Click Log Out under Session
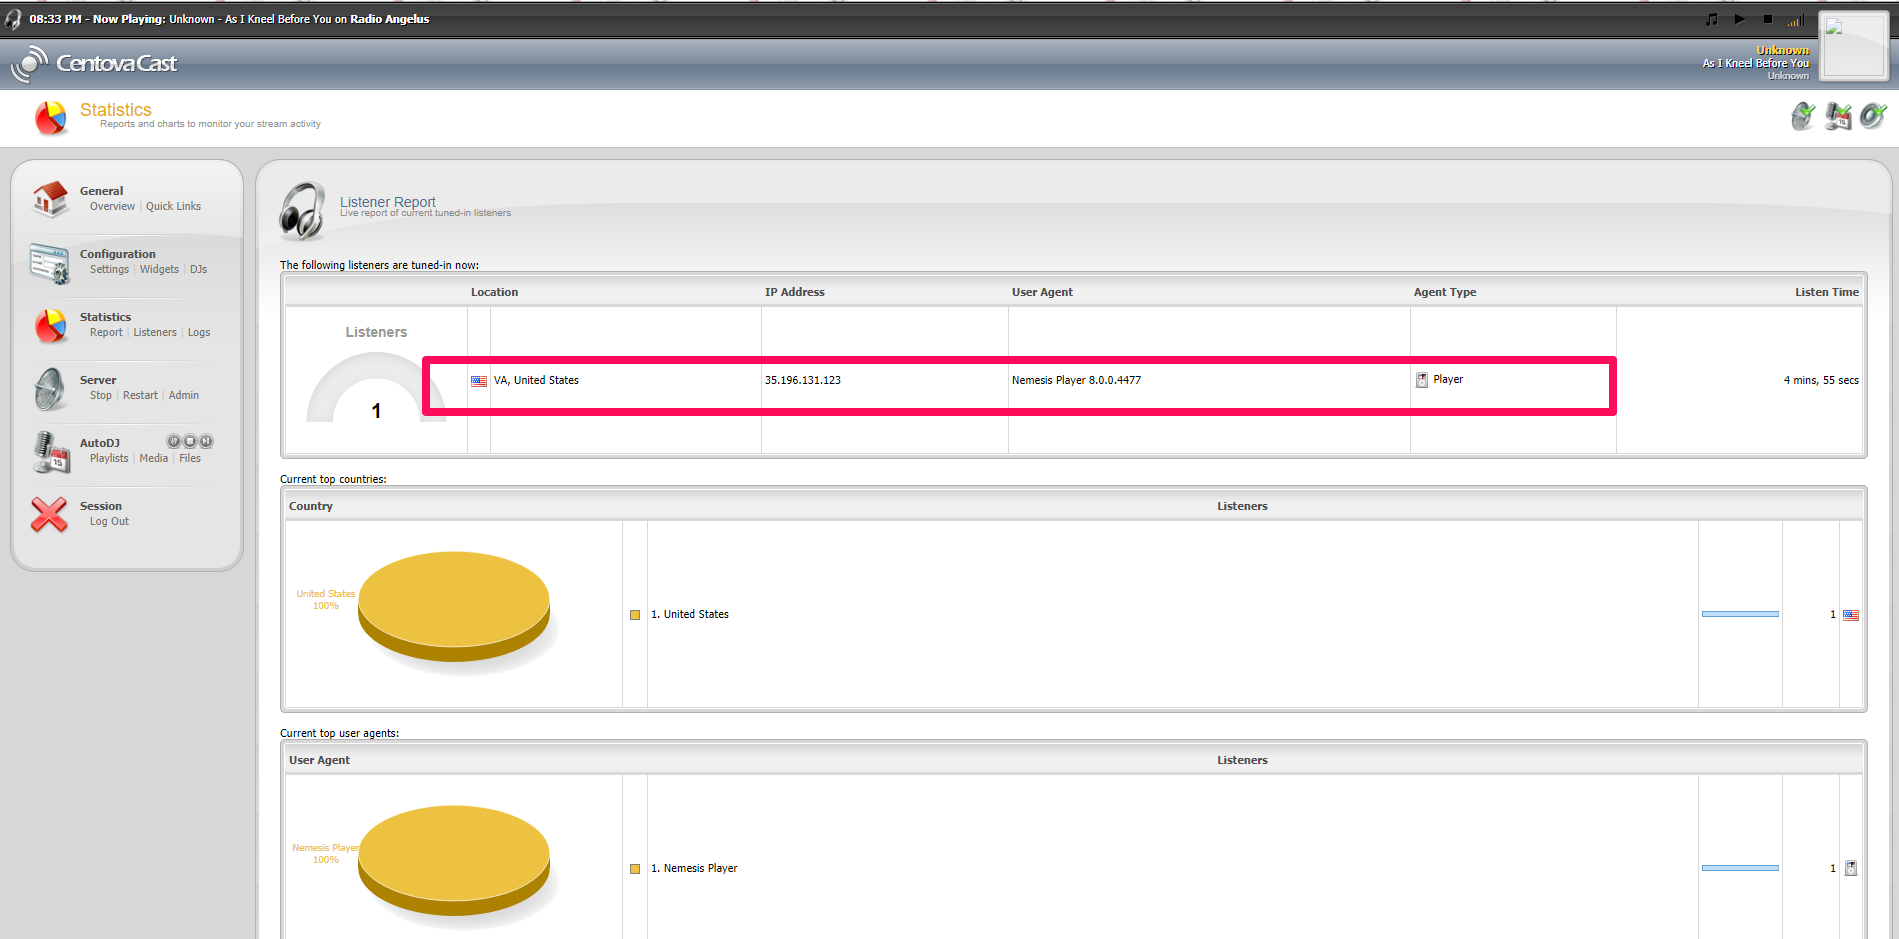This screenshot has width=1899, height=939. click(x=109, y=522)
